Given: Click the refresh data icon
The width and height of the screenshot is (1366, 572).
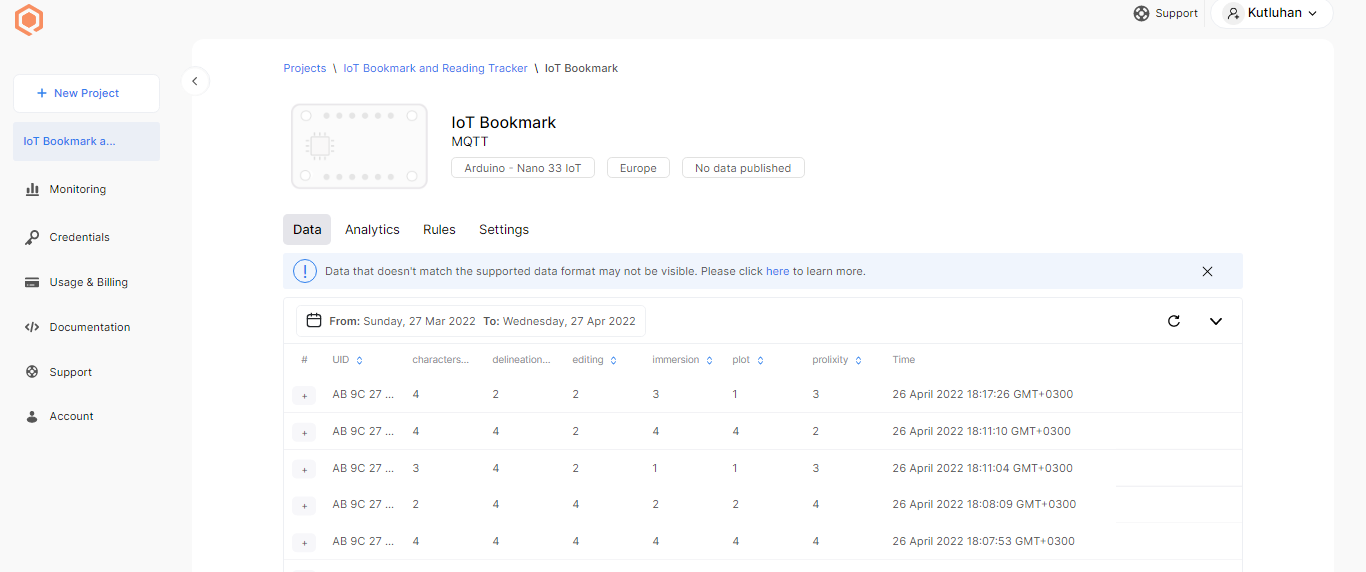Looking at the screenshot, I should point(1174,321).
